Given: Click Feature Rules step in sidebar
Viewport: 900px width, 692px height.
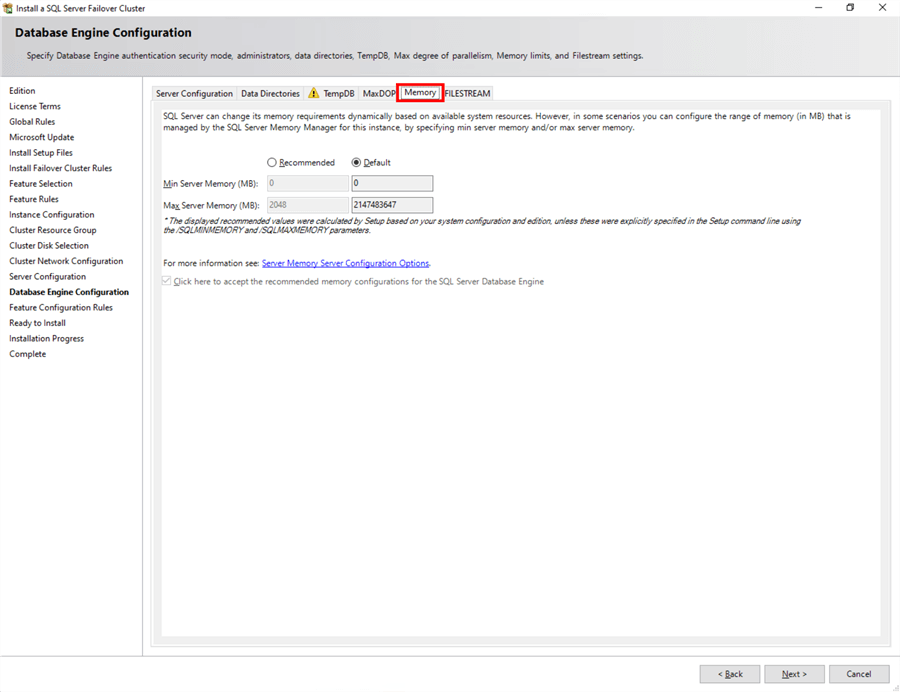Looking at the screenshot, I should point(34,199).
